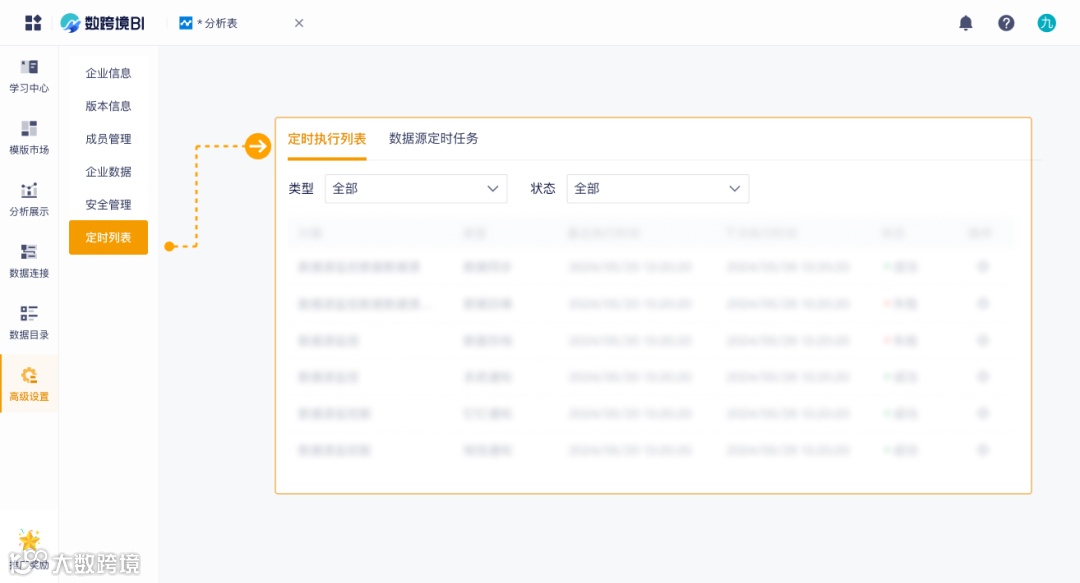
Task: Open 数据目录 in sidebar
Action: click(29, 323)
